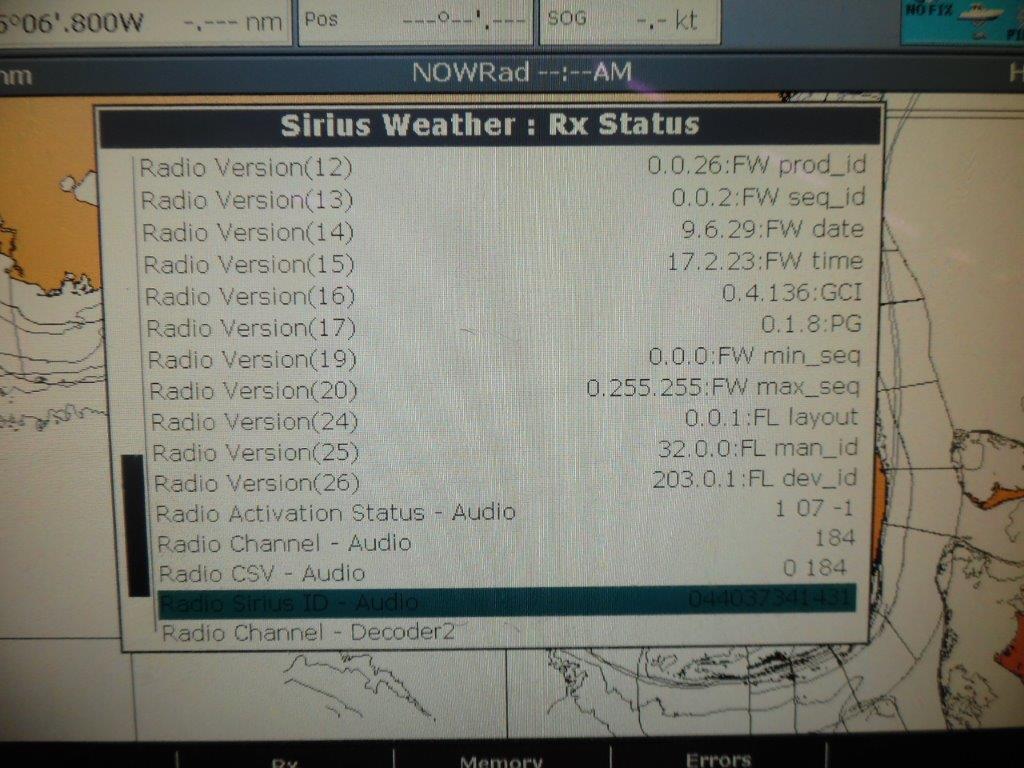Select the Radio Version(12) row
Screen dimensions: 1024x768
(x=502, y=167)
